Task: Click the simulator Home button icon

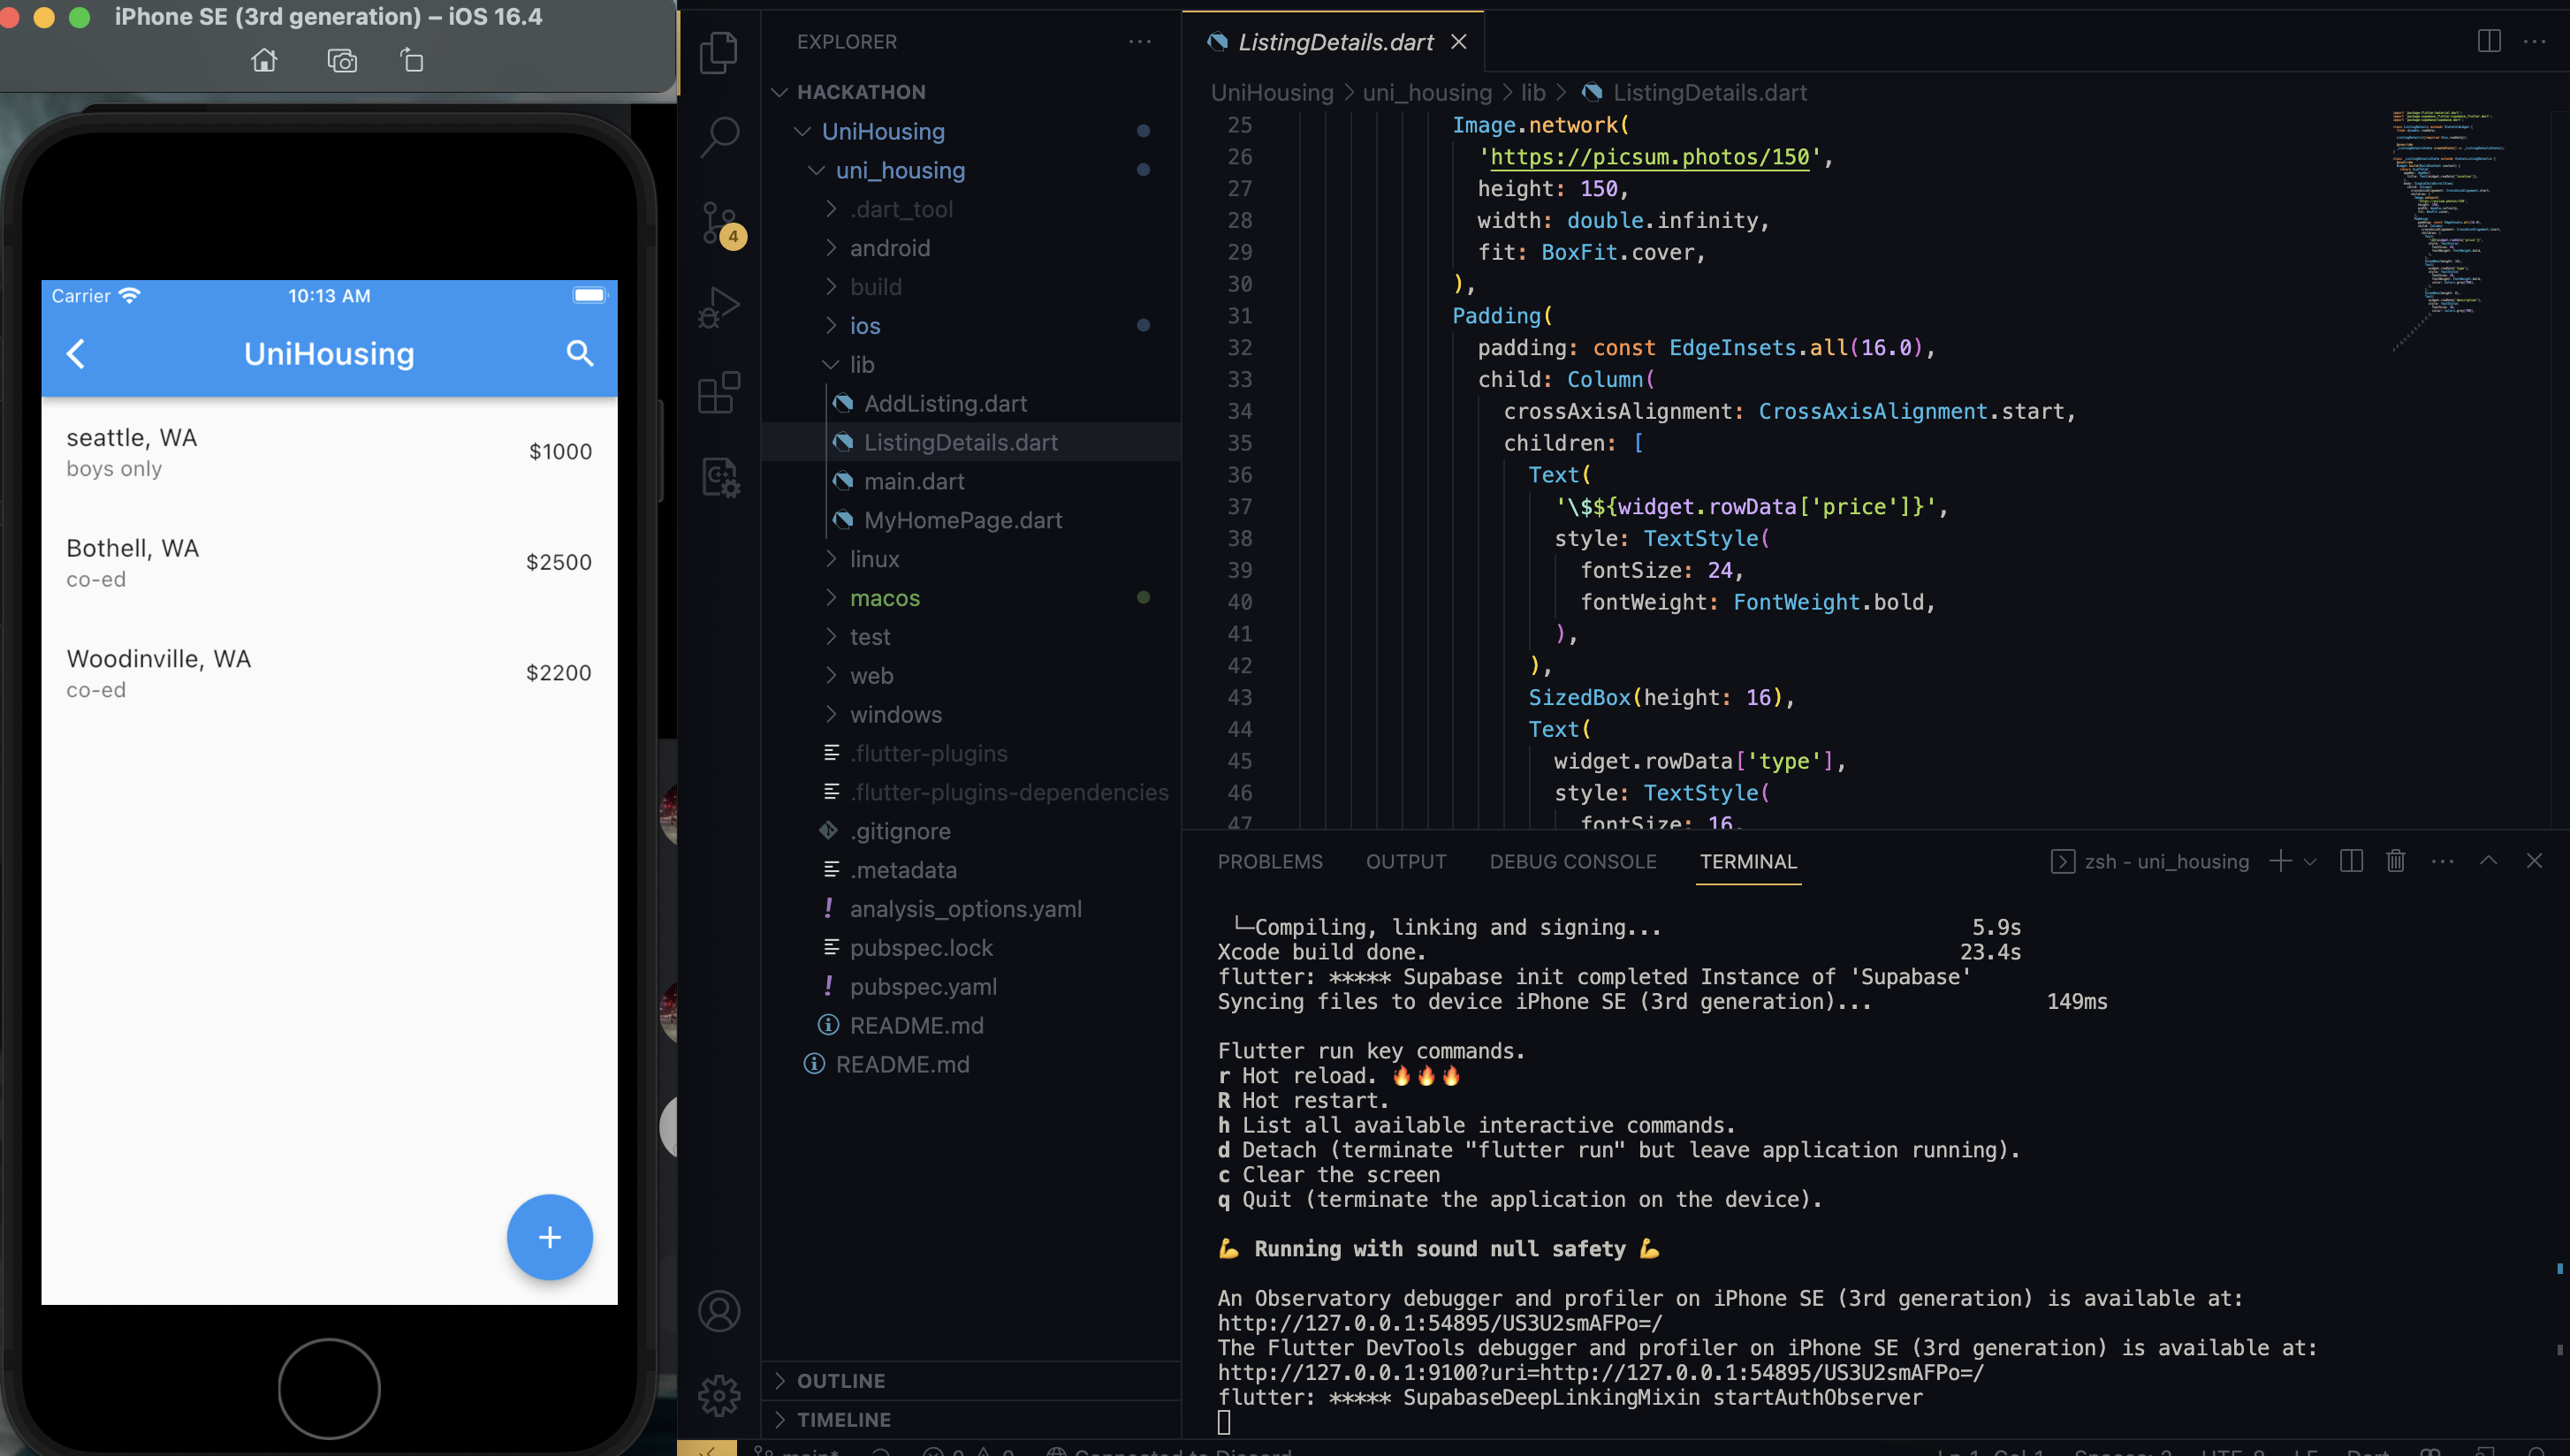Action: pyautogui.click(x=264, y=61)
